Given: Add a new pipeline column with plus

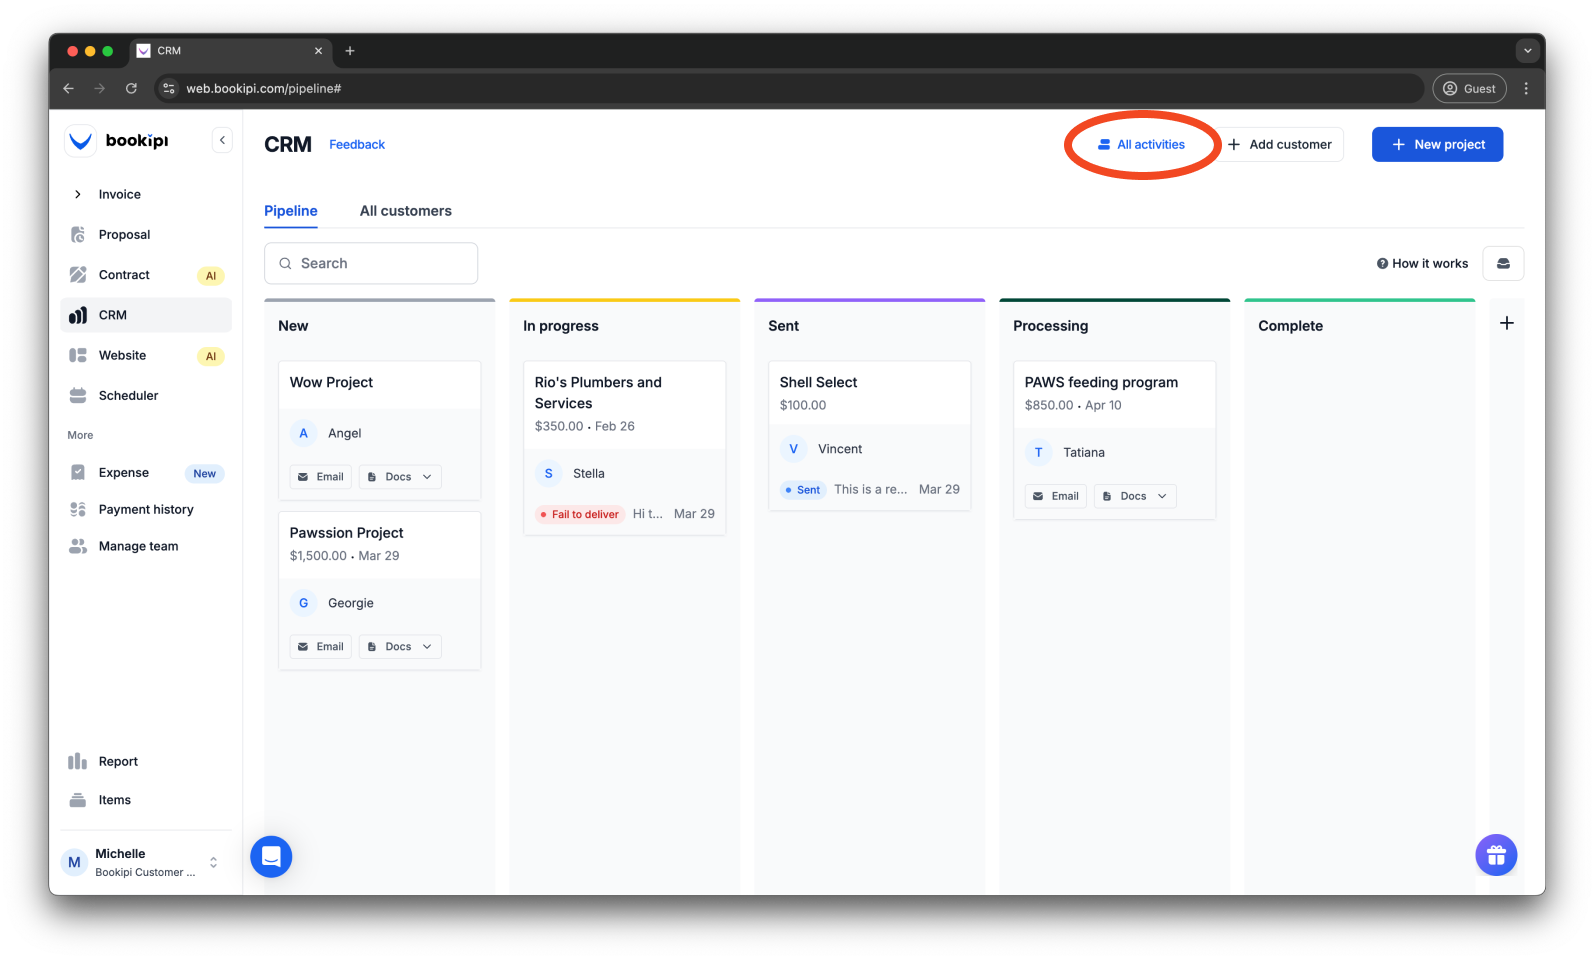Looking at the screenshot, I should point(1507,324).
